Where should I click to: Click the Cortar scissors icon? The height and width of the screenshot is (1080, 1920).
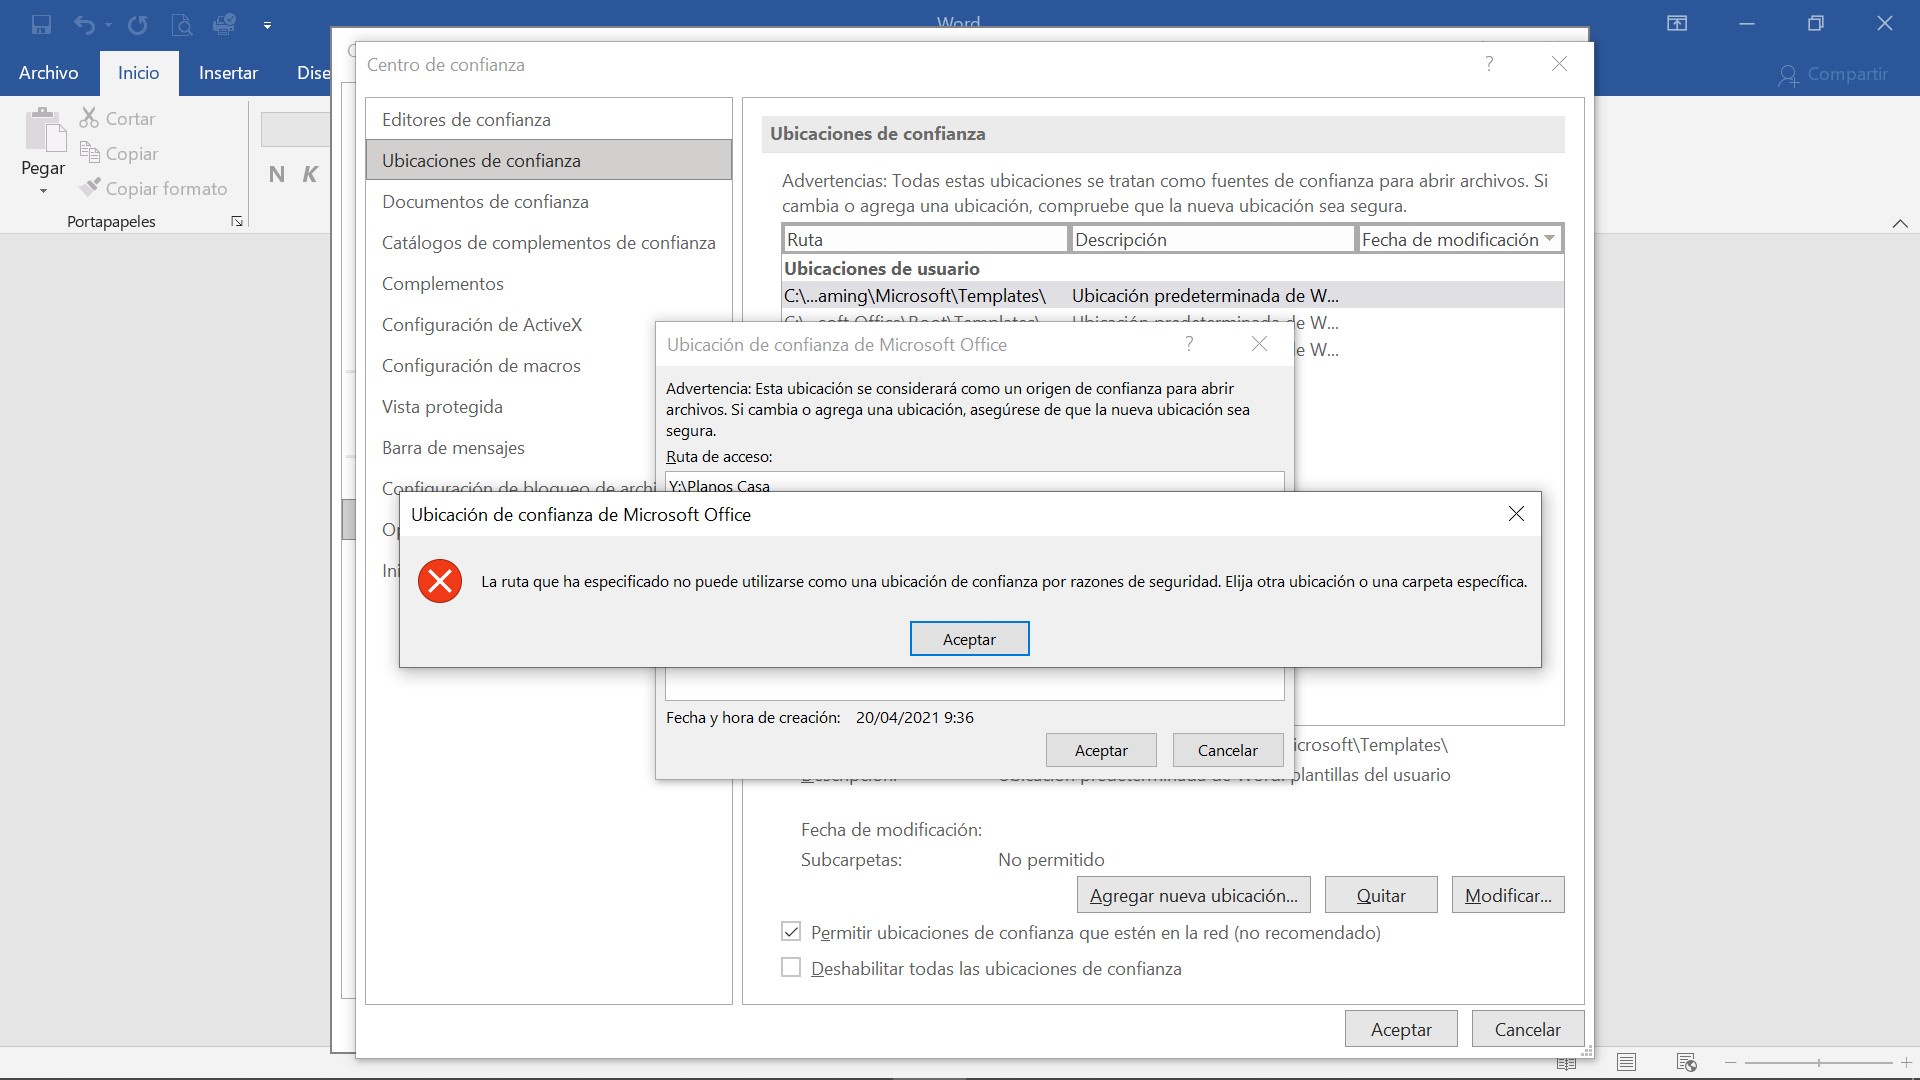[x=90, y=118]
